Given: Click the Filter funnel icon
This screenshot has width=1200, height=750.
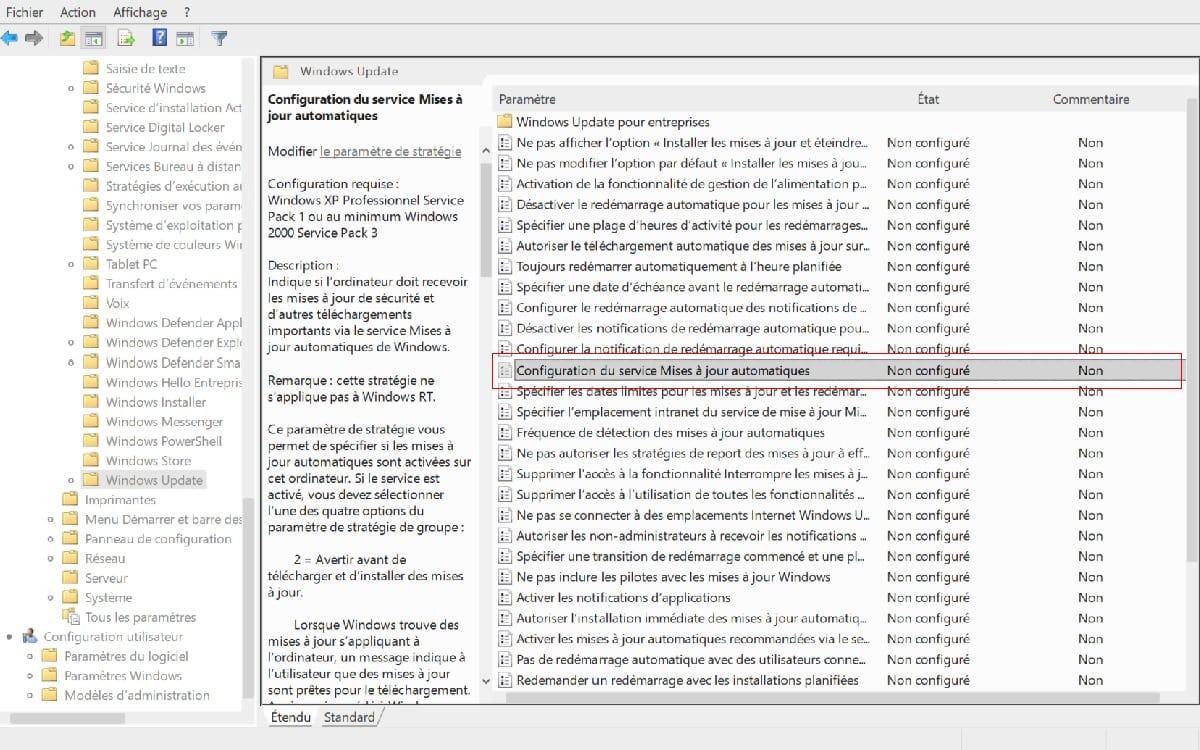Looking at the screenshot, I should pos(219,39).
